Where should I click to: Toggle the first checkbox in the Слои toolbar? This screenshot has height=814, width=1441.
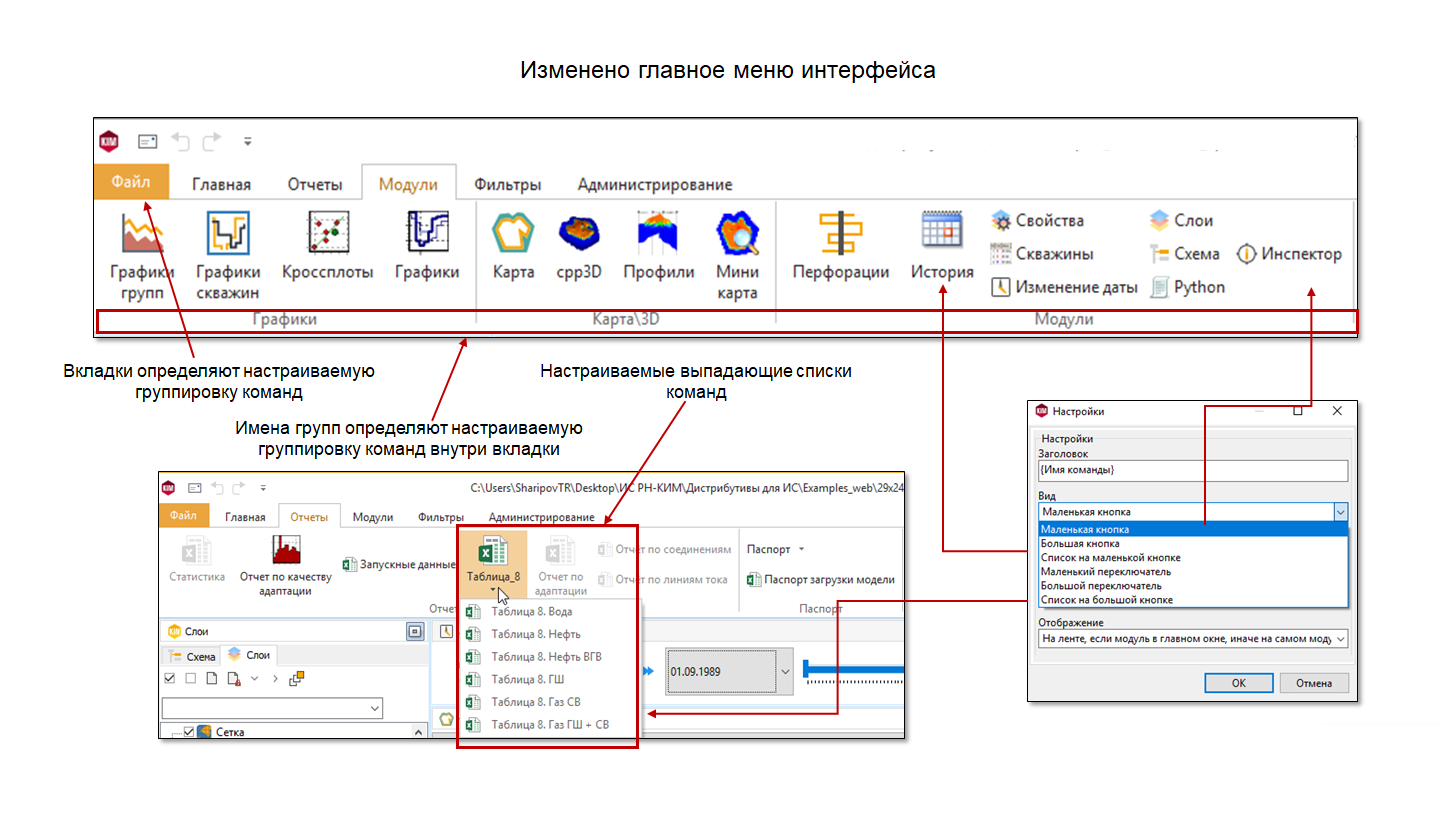pos(169,678)
